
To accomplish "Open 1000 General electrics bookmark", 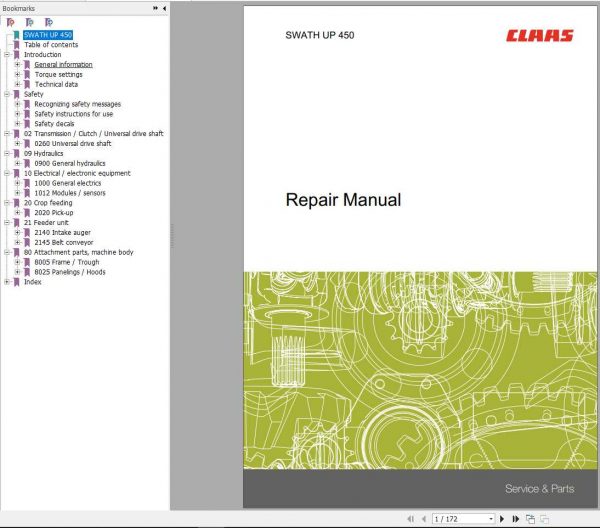I will (x=68, y=183).
